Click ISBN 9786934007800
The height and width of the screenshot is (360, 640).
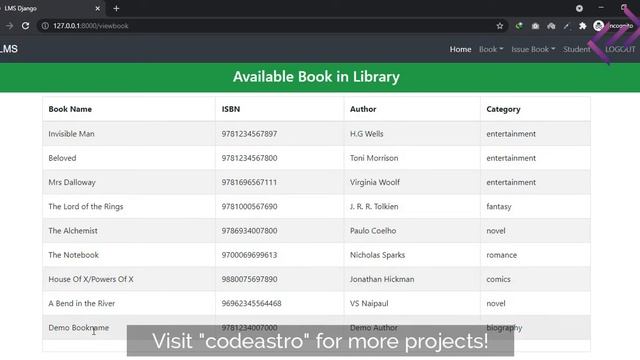pos(249,231)
